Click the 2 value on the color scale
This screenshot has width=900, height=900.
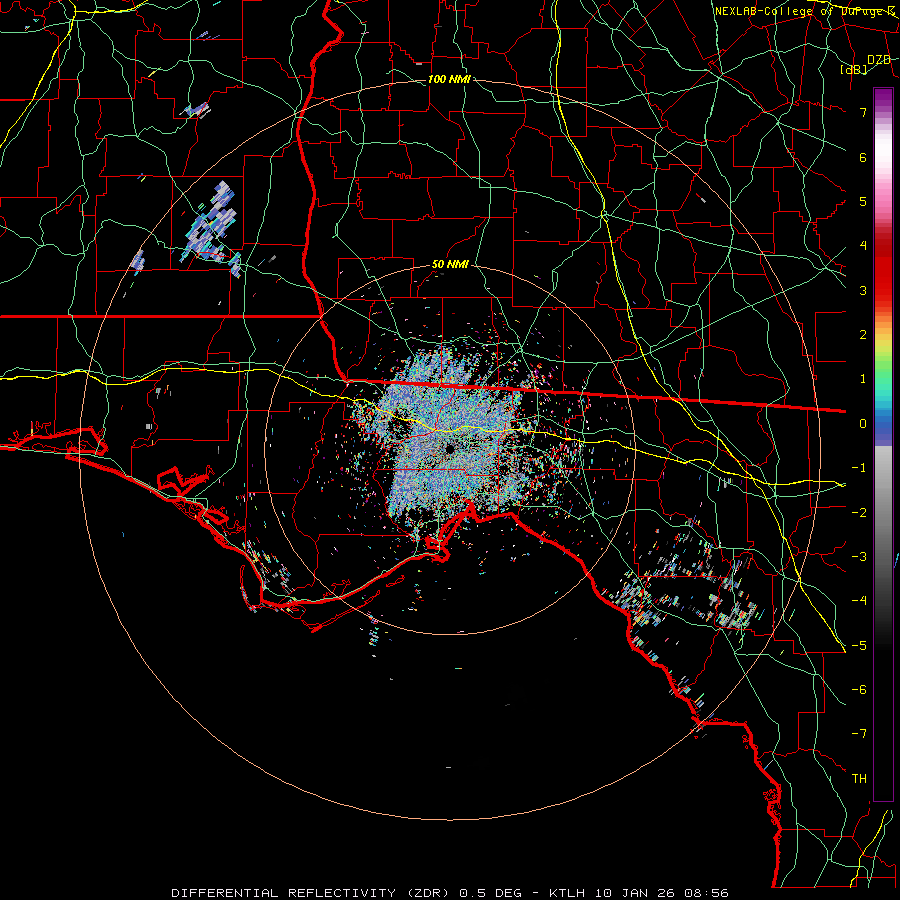point(863,335)
